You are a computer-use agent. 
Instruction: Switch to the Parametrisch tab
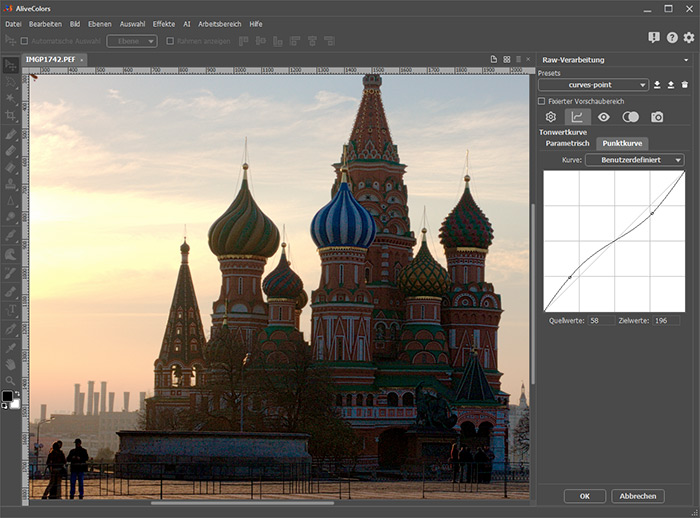(x=567, y=143)
